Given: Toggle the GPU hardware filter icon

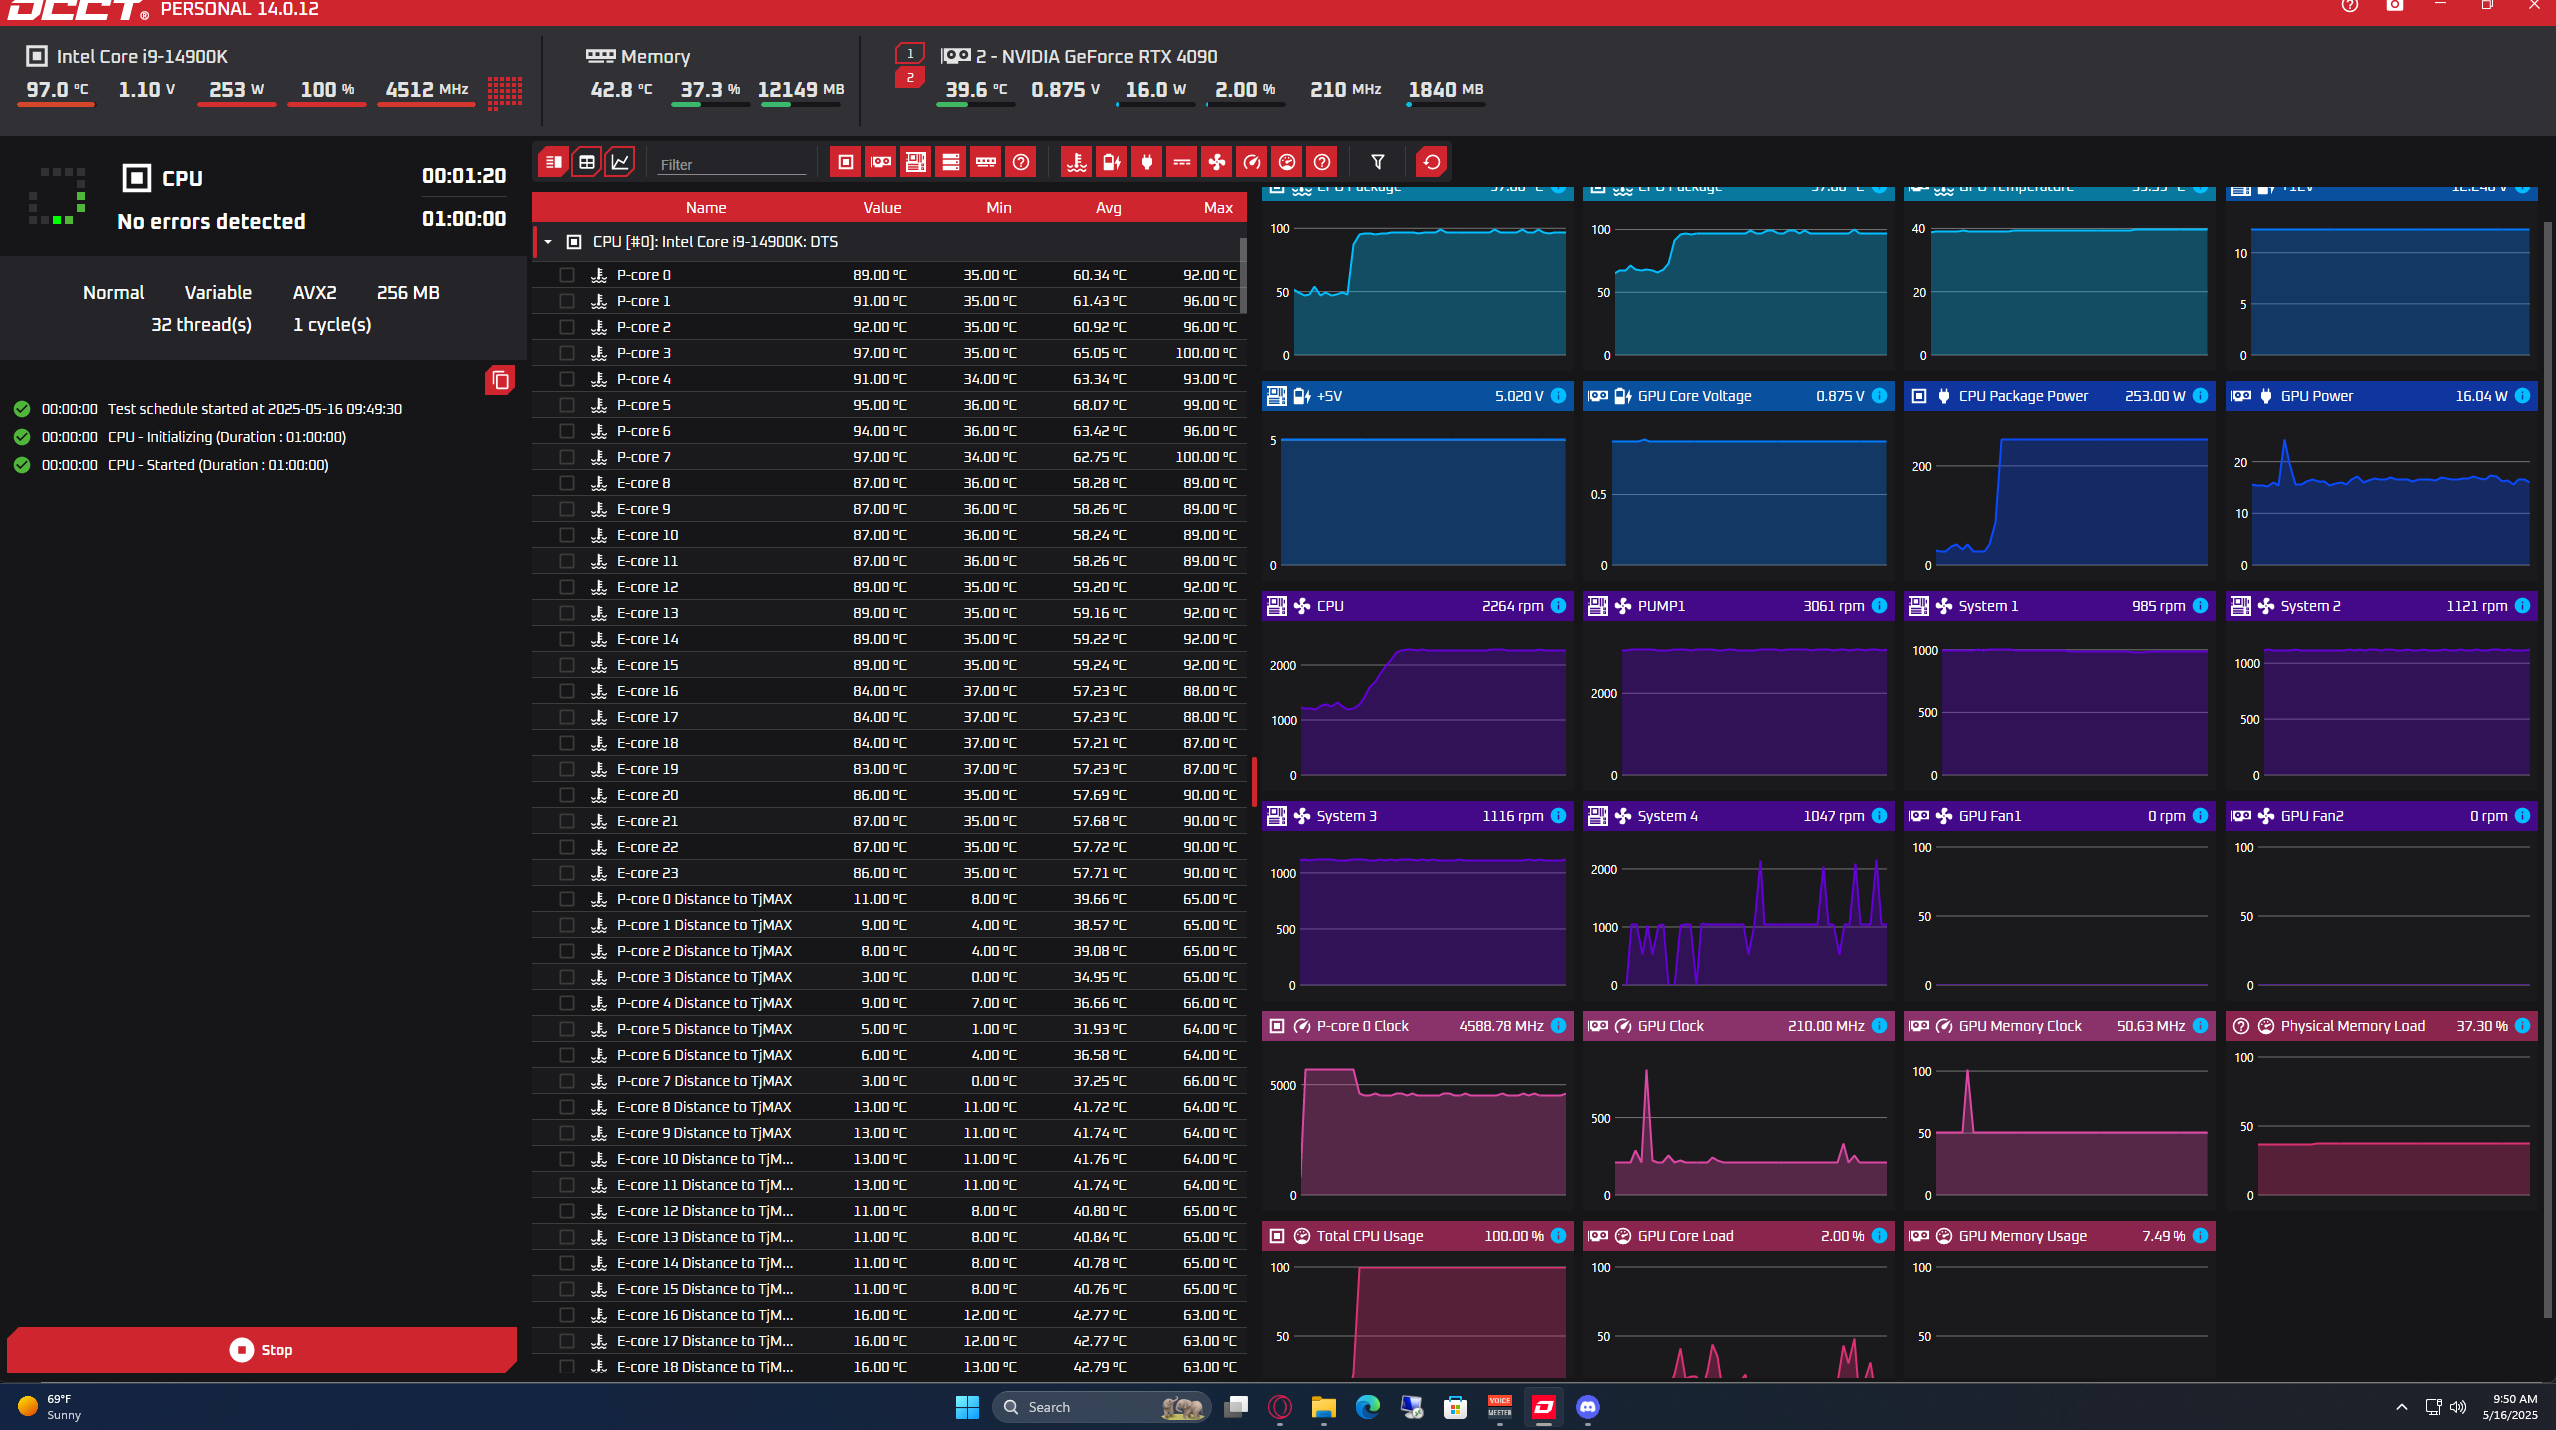Looking at the screenshot, I should point(881,162).
